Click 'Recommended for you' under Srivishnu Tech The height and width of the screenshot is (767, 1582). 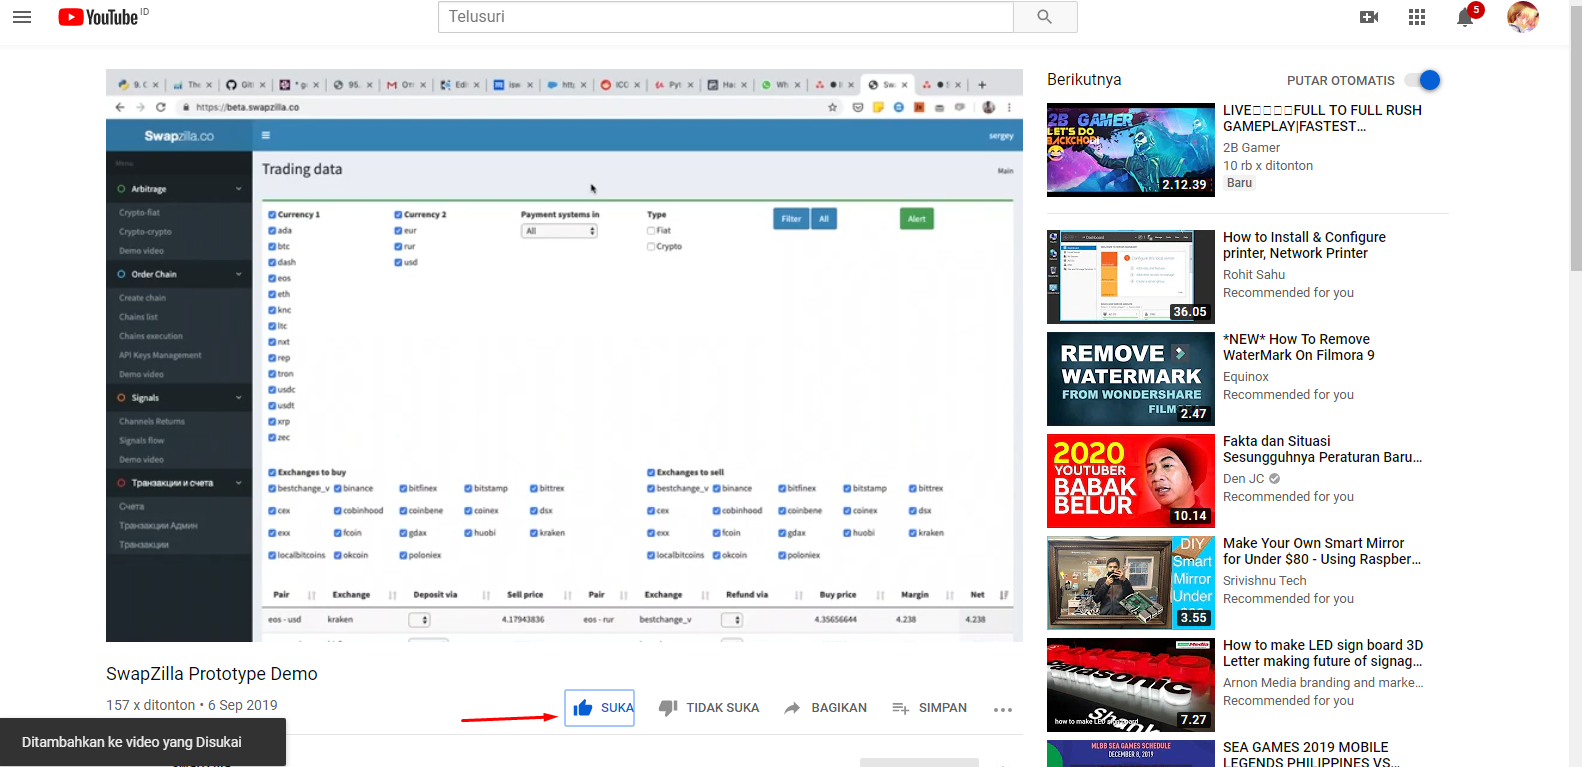pos(1288,599)
